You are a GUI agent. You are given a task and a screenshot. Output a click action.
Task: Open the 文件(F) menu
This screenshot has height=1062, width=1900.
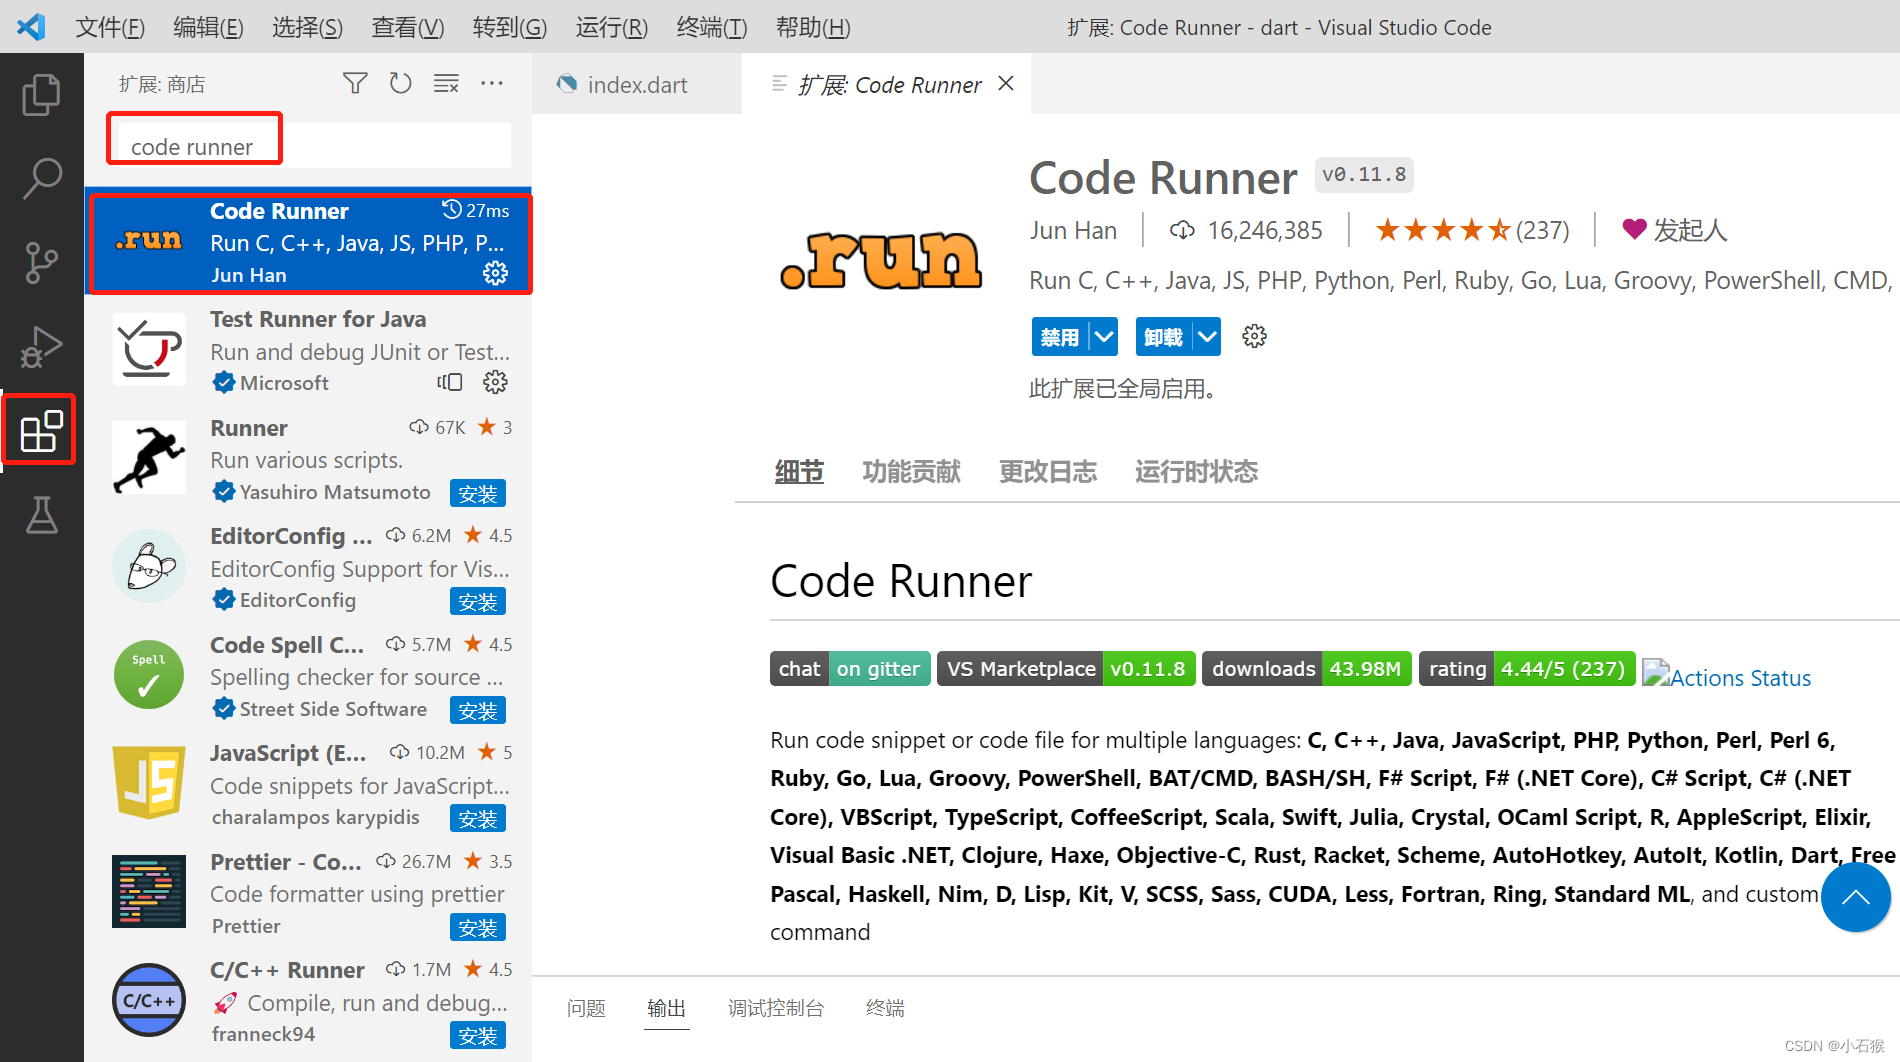[110, 27]
